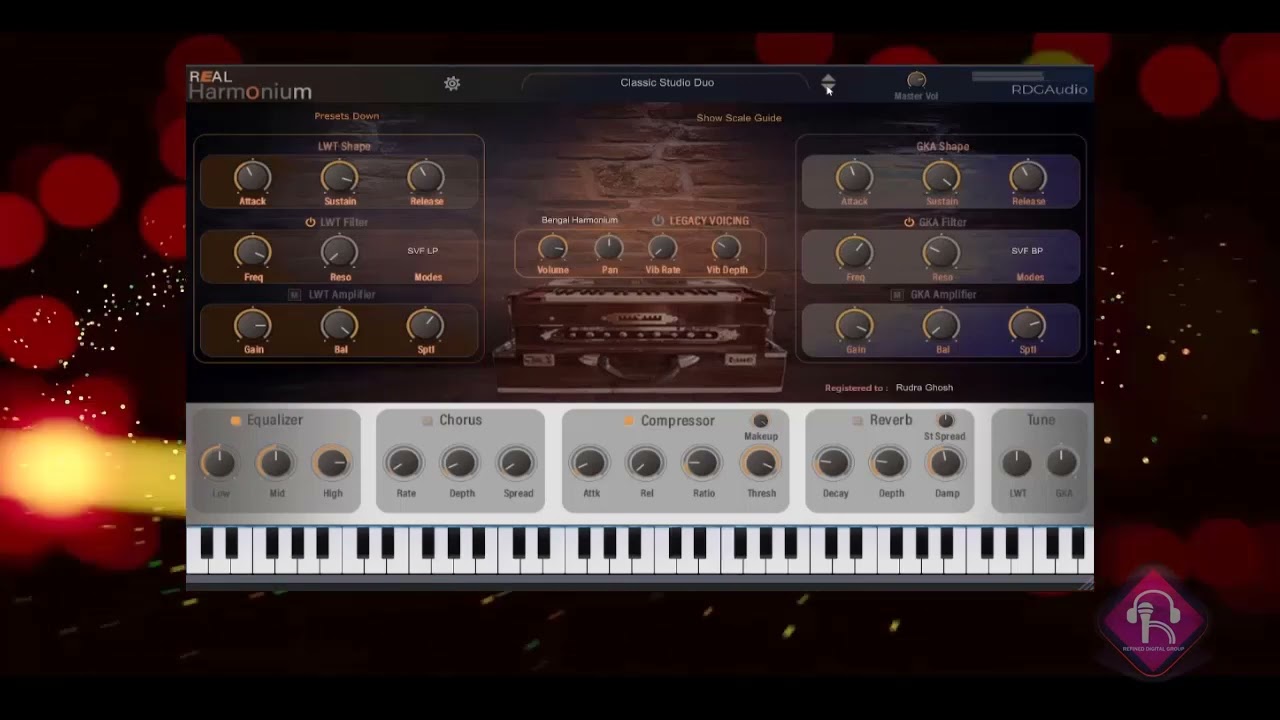Click the Equalizer Mid knob
Viewport: 1280px width, 720px height.
(x=275, y=463)
